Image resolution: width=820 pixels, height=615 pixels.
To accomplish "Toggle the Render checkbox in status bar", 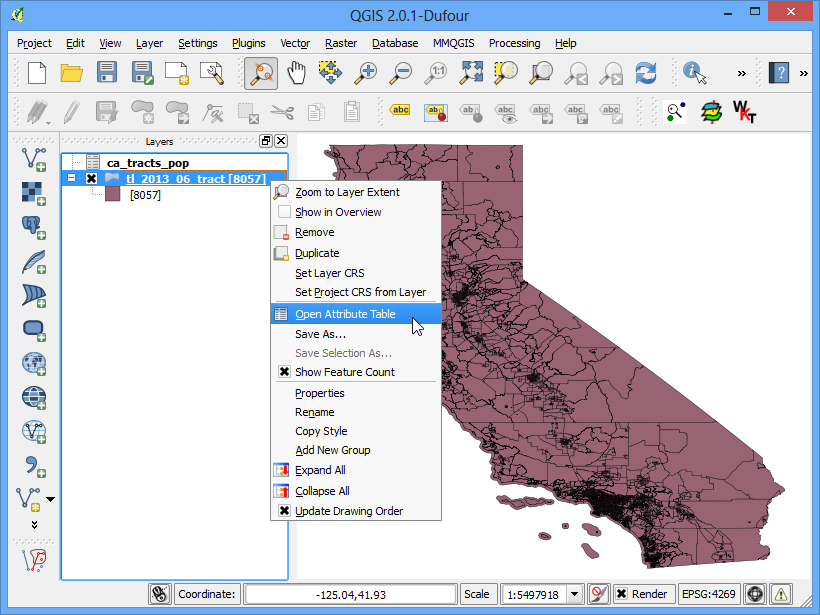I will click(621, 594).
